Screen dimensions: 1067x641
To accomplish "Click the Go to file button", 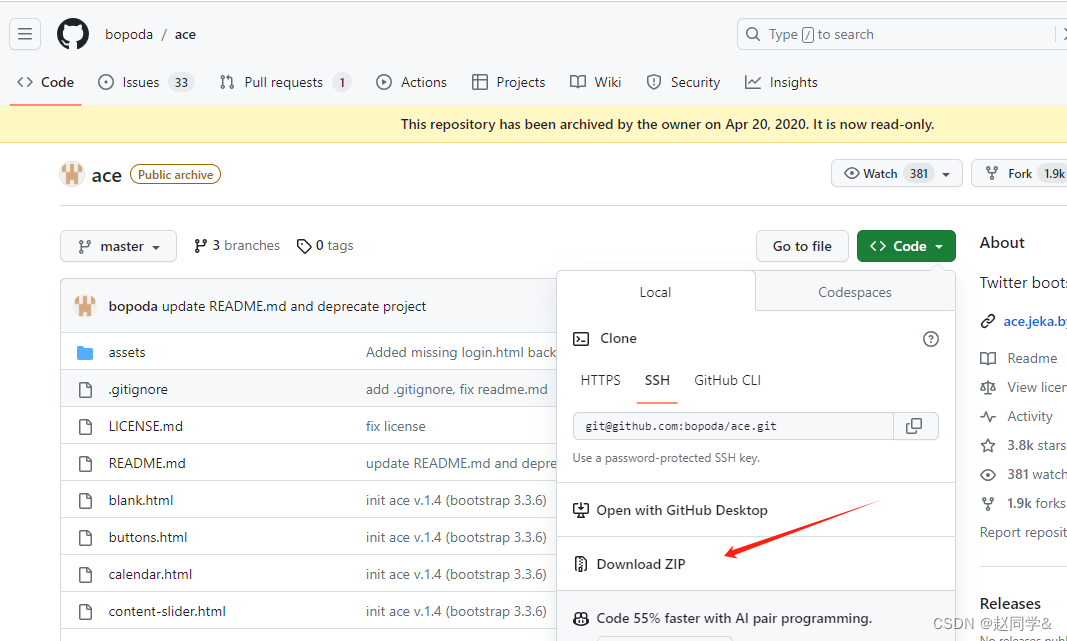I will coord(802,245).
